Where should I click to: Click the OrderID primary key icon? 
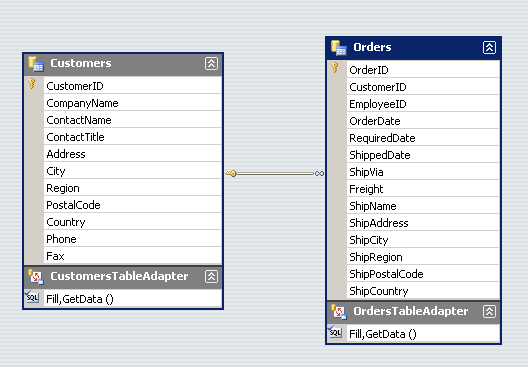pos(335,67)
